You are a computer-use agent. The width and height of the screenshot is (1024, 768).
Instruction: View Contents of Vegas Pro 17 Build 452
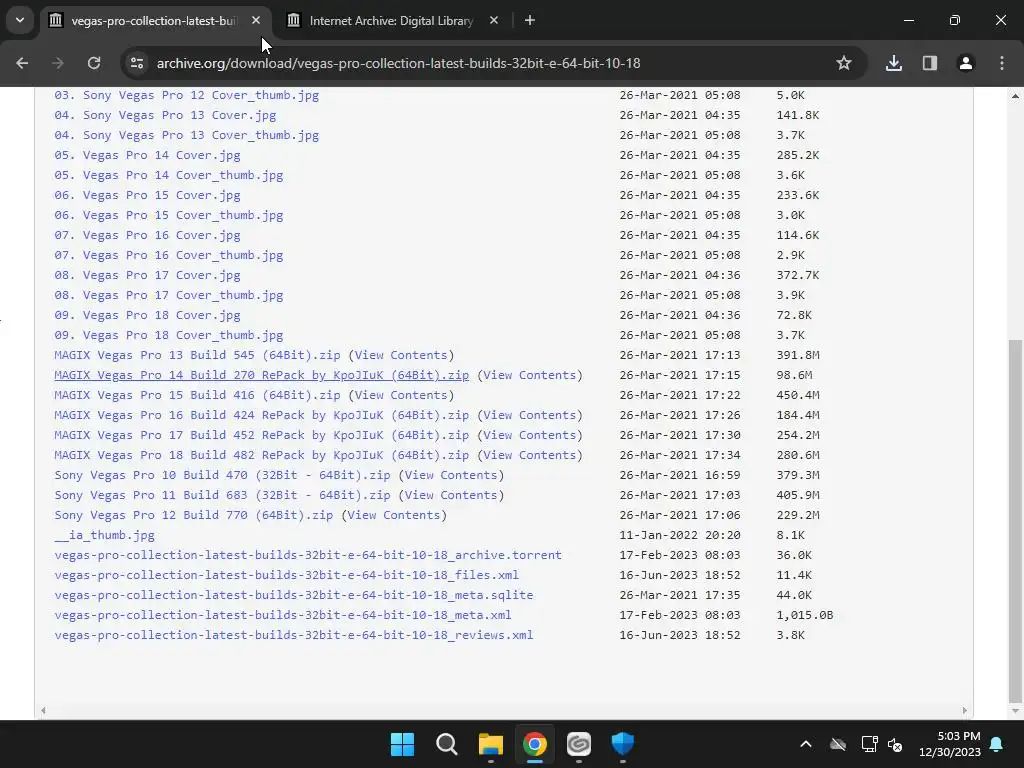pyautogui.click(x=530, y=436)
